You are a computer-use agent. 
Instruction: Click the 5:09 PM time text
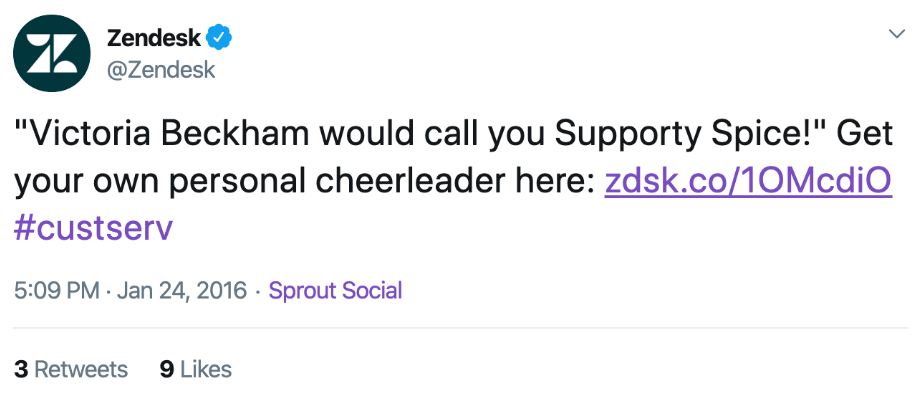click(x=57, y=291)
